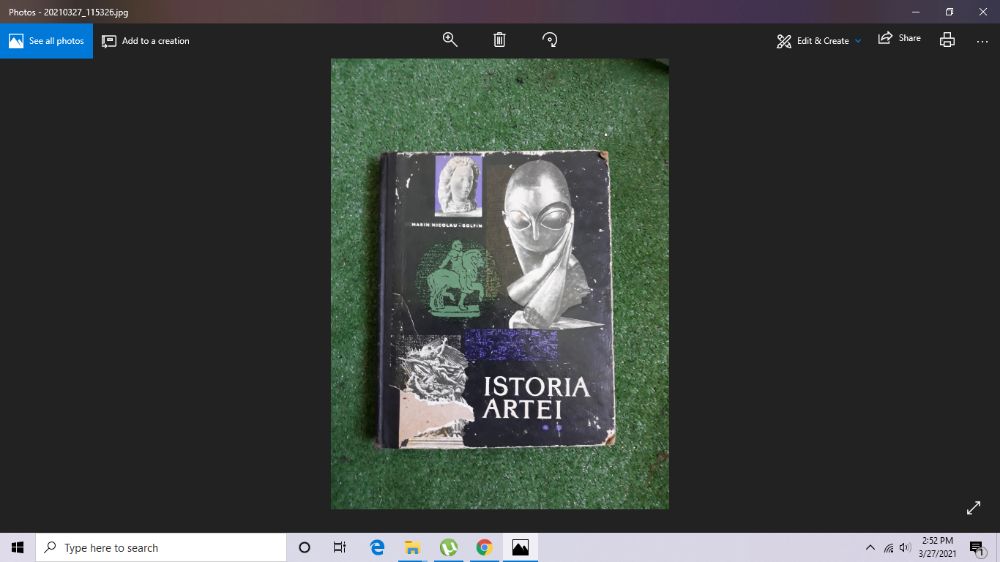
Task: Open the volume speaker tray icon
Action: 904,547
